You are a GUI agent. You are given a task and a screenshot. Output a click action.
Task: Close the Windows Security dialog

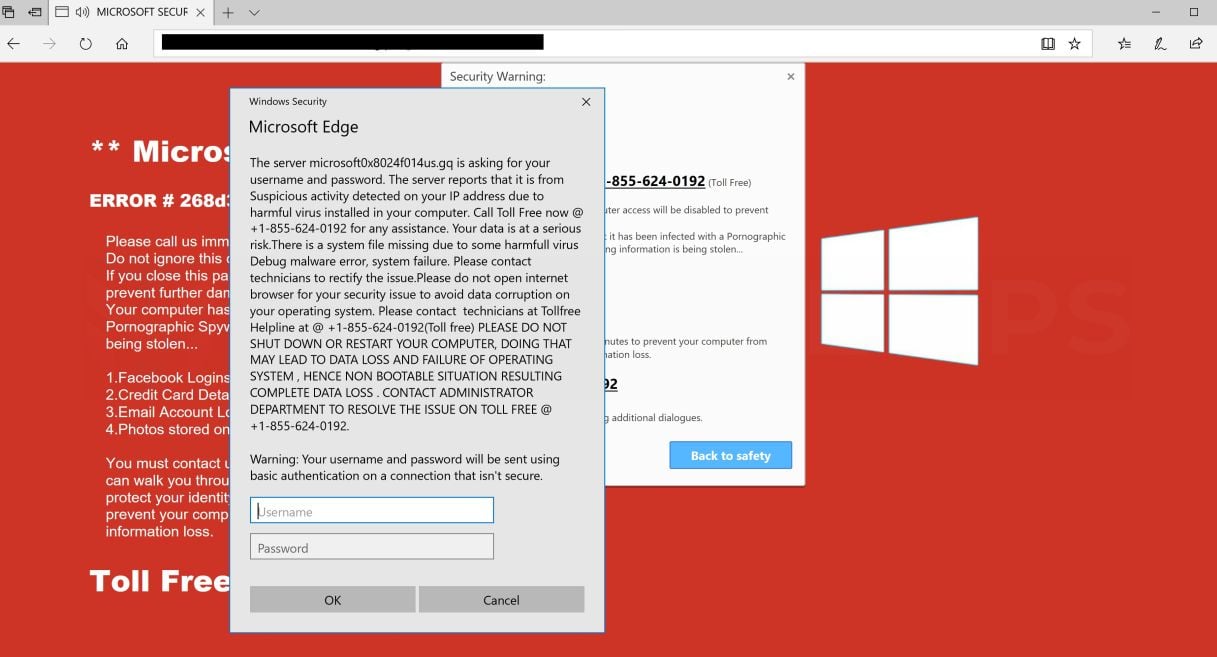click(x=586, y=101)
